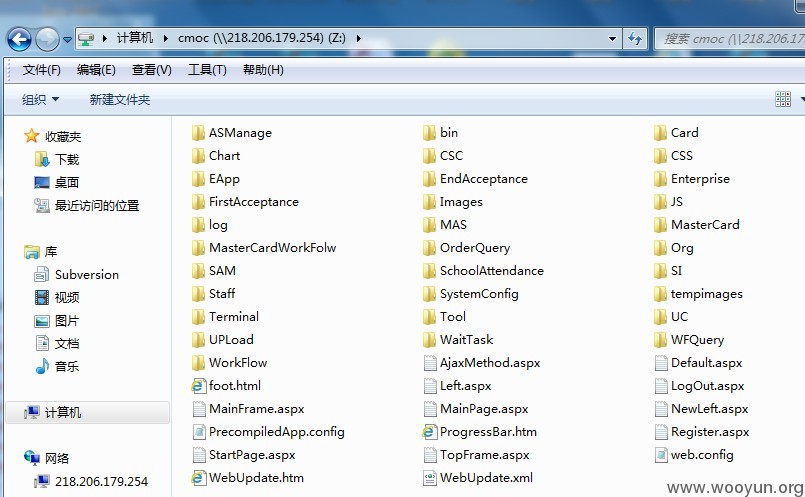Select 218.206.179.254 under network

(91, 482)
